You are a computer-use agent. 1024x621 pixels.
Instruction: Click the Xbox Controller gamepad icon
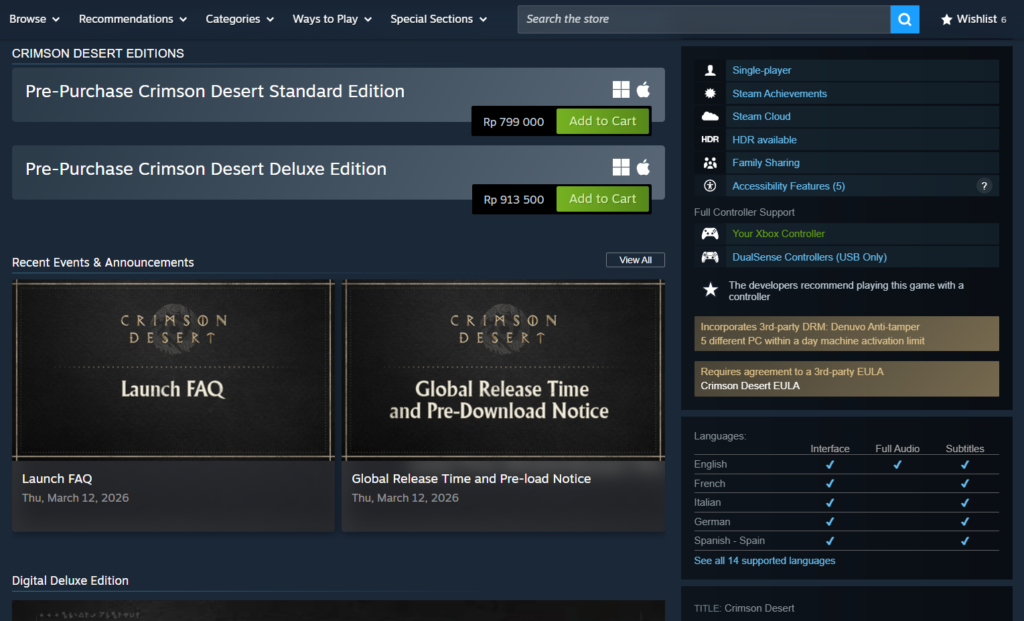[710, 233]
